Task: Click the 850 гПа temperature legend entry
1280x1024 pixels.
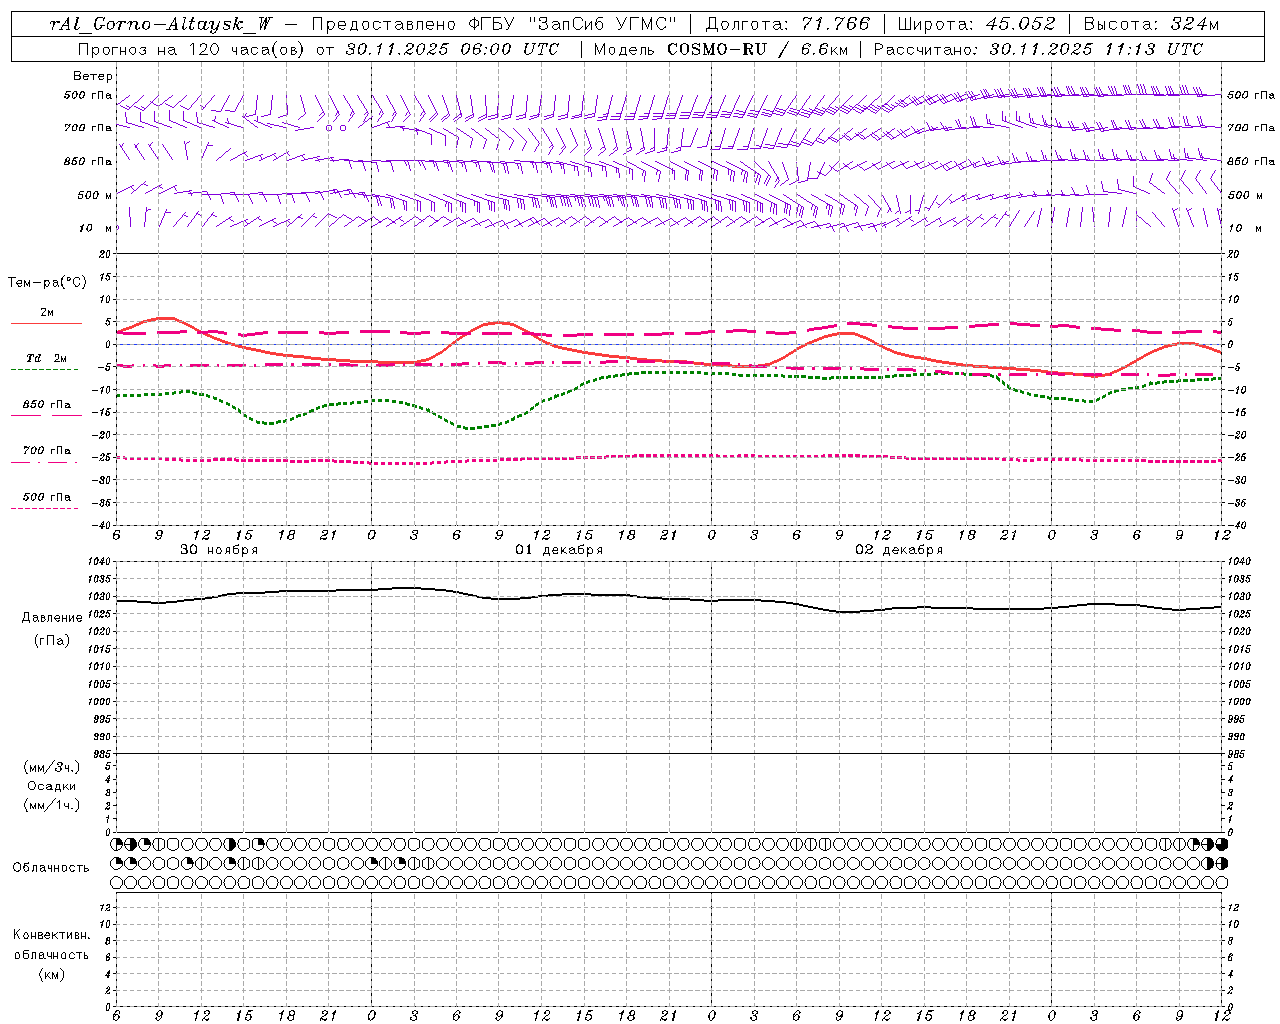Action: click(46, 405)
